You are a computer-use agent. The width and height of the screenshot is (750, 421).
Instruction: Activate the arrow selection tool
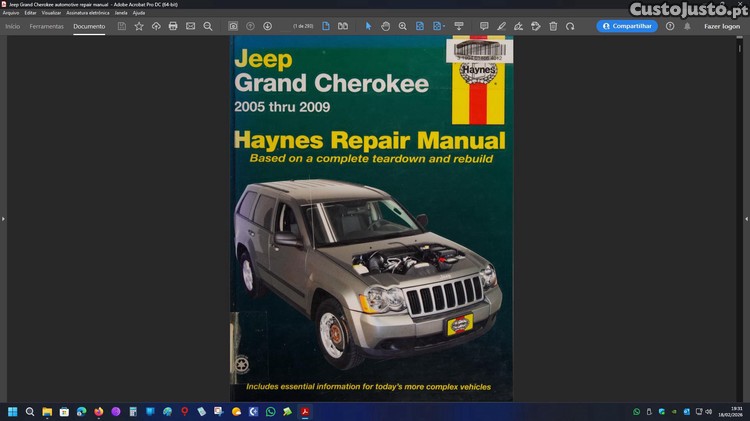click(368, 26)
